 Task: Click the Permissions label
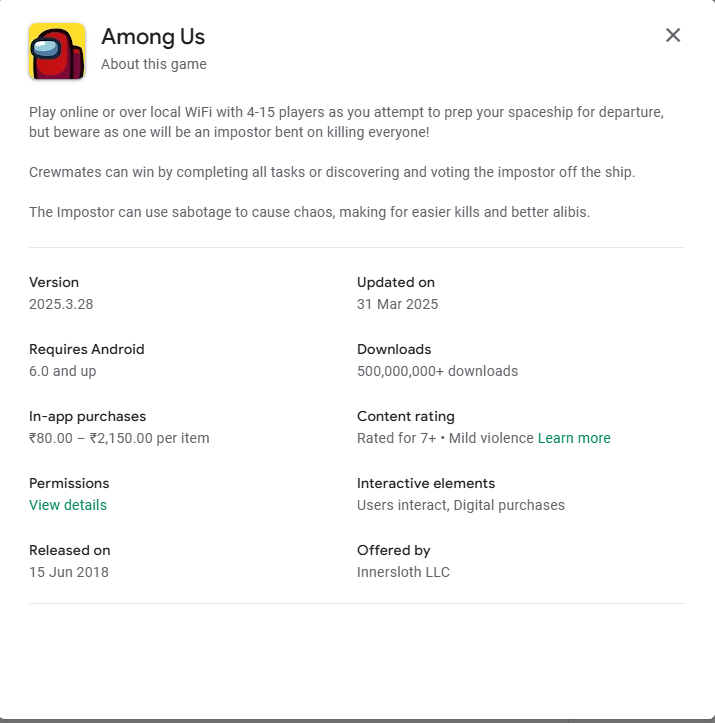click(x=69, y=483)
